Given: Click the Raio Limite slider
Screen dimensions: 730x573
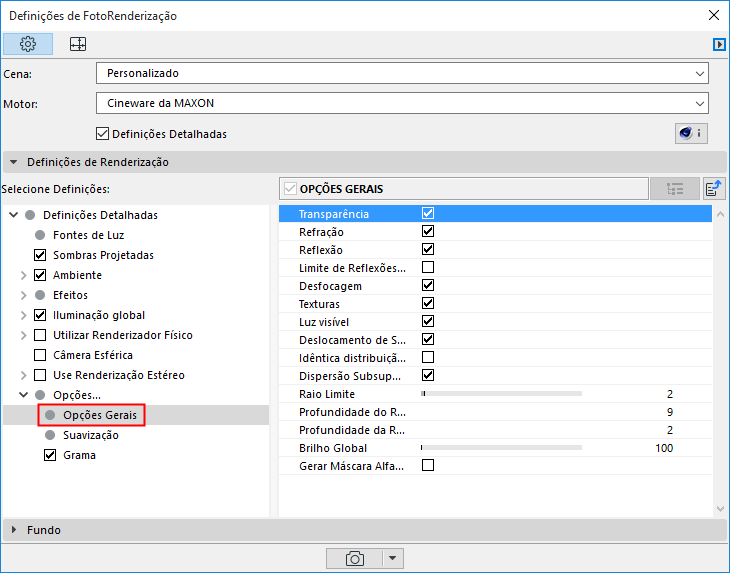Looking at the screenshot, I should pyautogui.click(x=501, y=394).
